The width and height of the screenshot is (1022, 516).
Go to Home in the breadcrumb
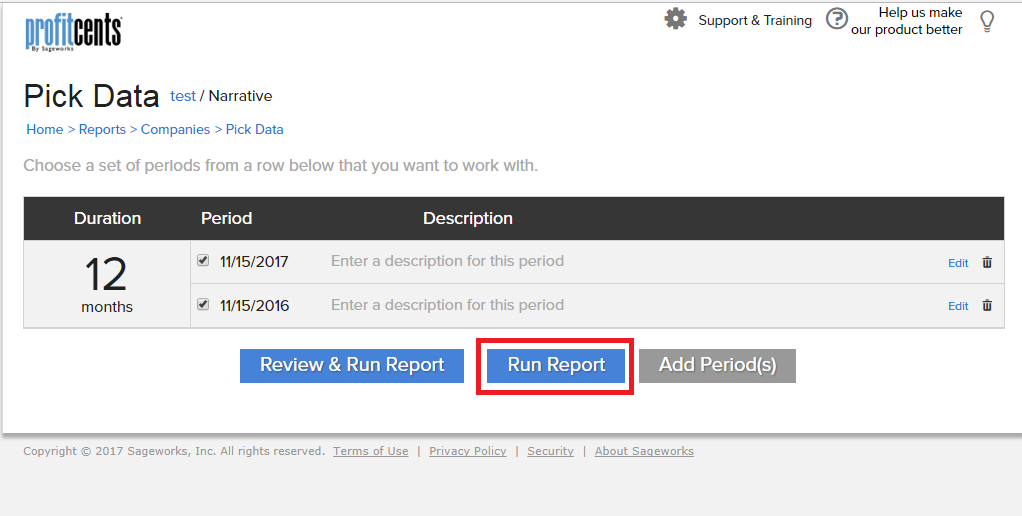(x=44, y=129)
